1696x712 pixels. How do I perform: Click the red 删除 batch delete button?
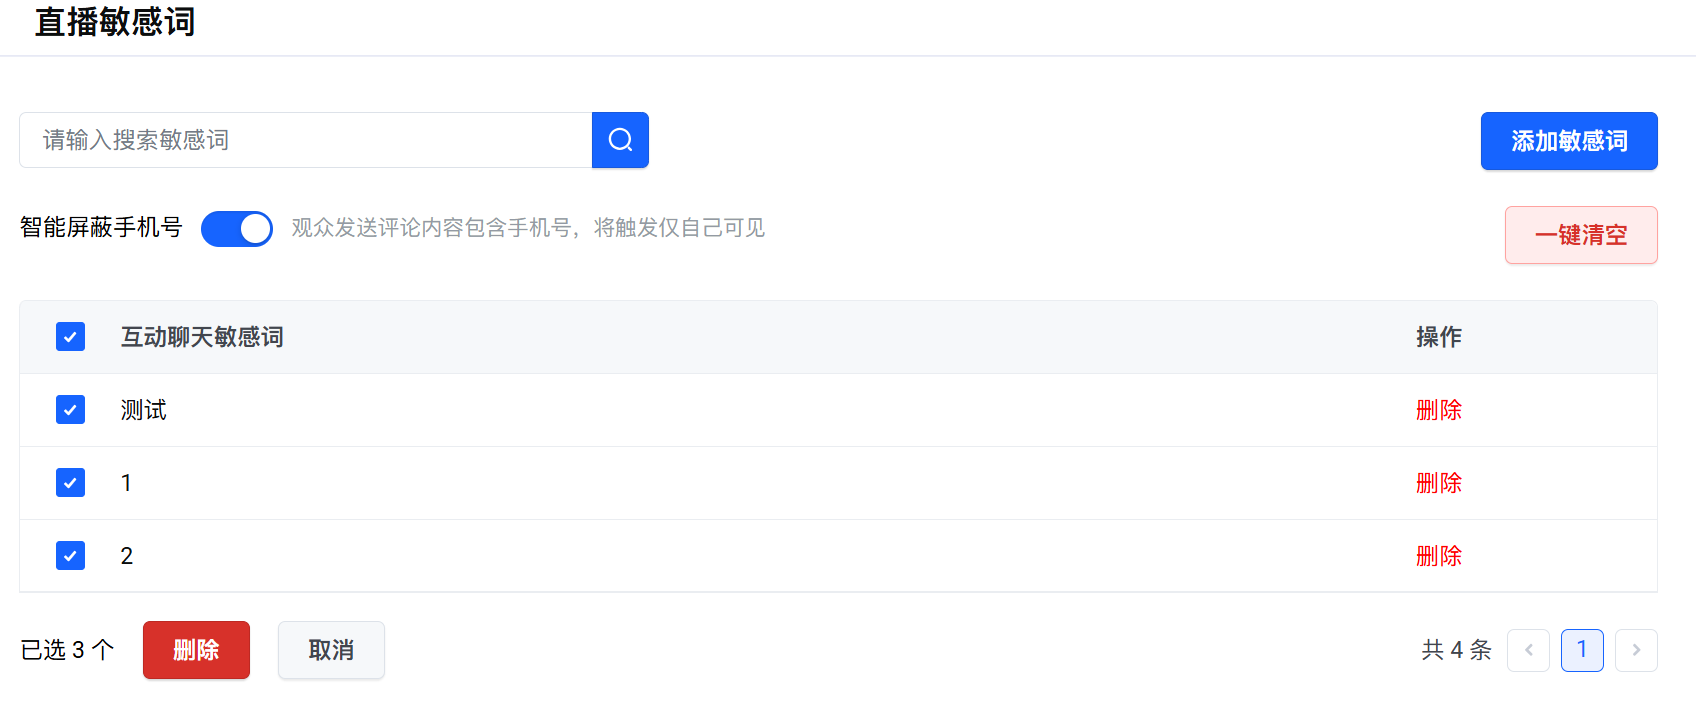click(196, 650)
